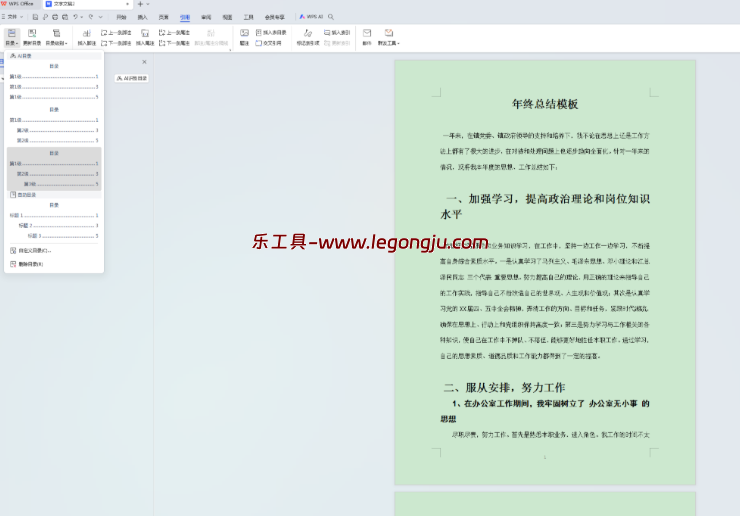Choose the two-level TOC preview template
This screenshot has height=516, width=740.
(54, 125)
